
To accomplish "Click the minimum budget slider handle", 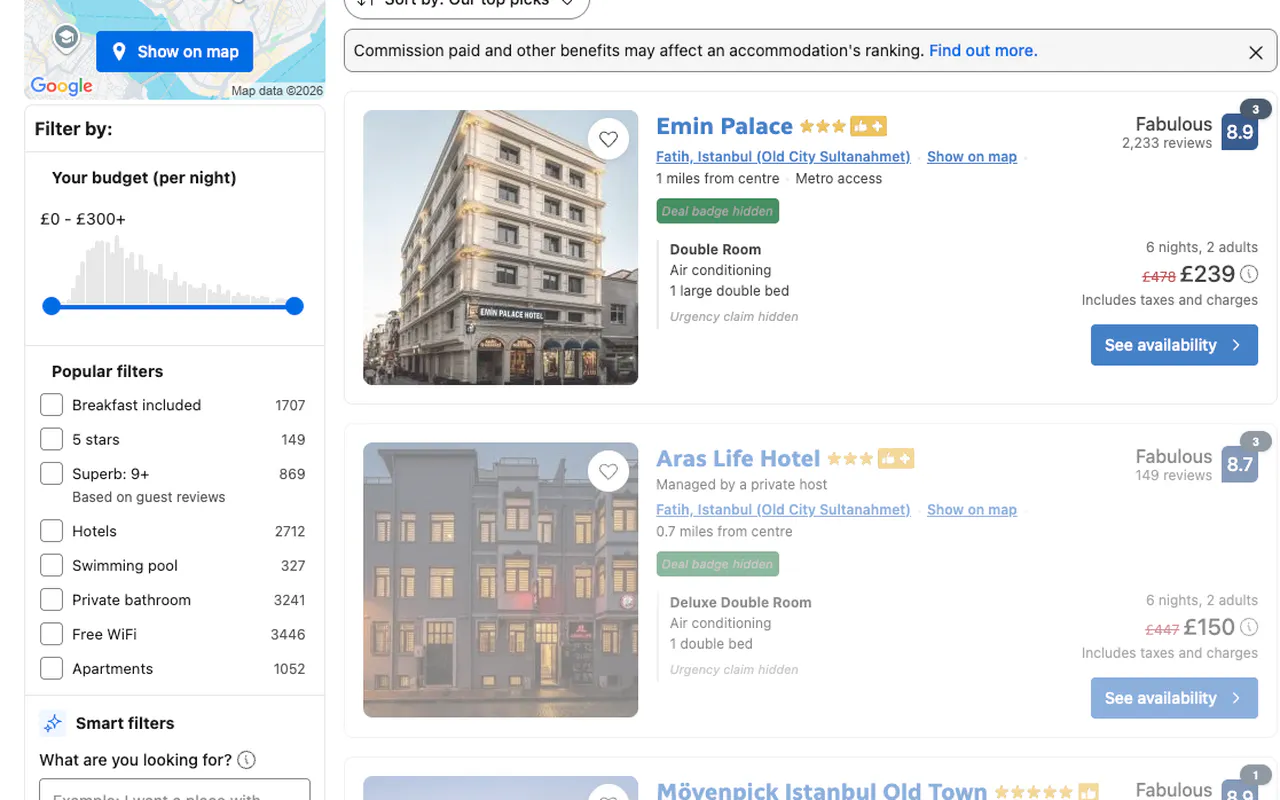I will point(52,306).
